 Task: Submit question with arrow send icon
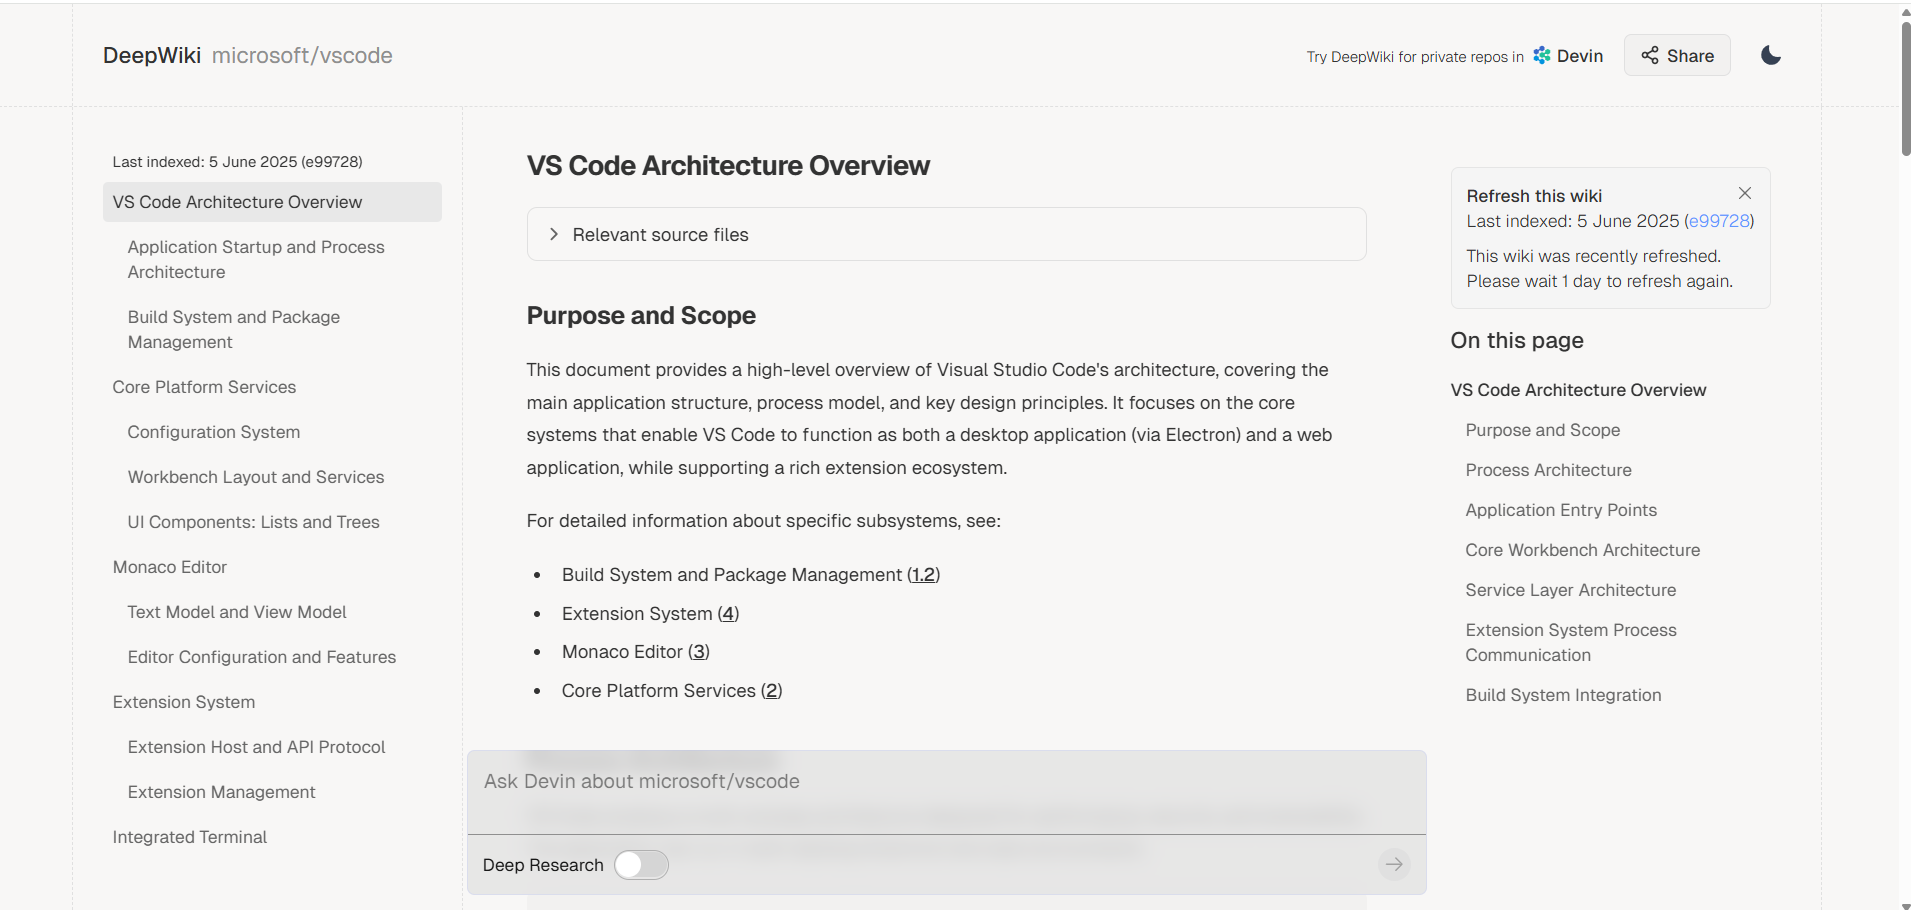click(x=1393, y=864)
